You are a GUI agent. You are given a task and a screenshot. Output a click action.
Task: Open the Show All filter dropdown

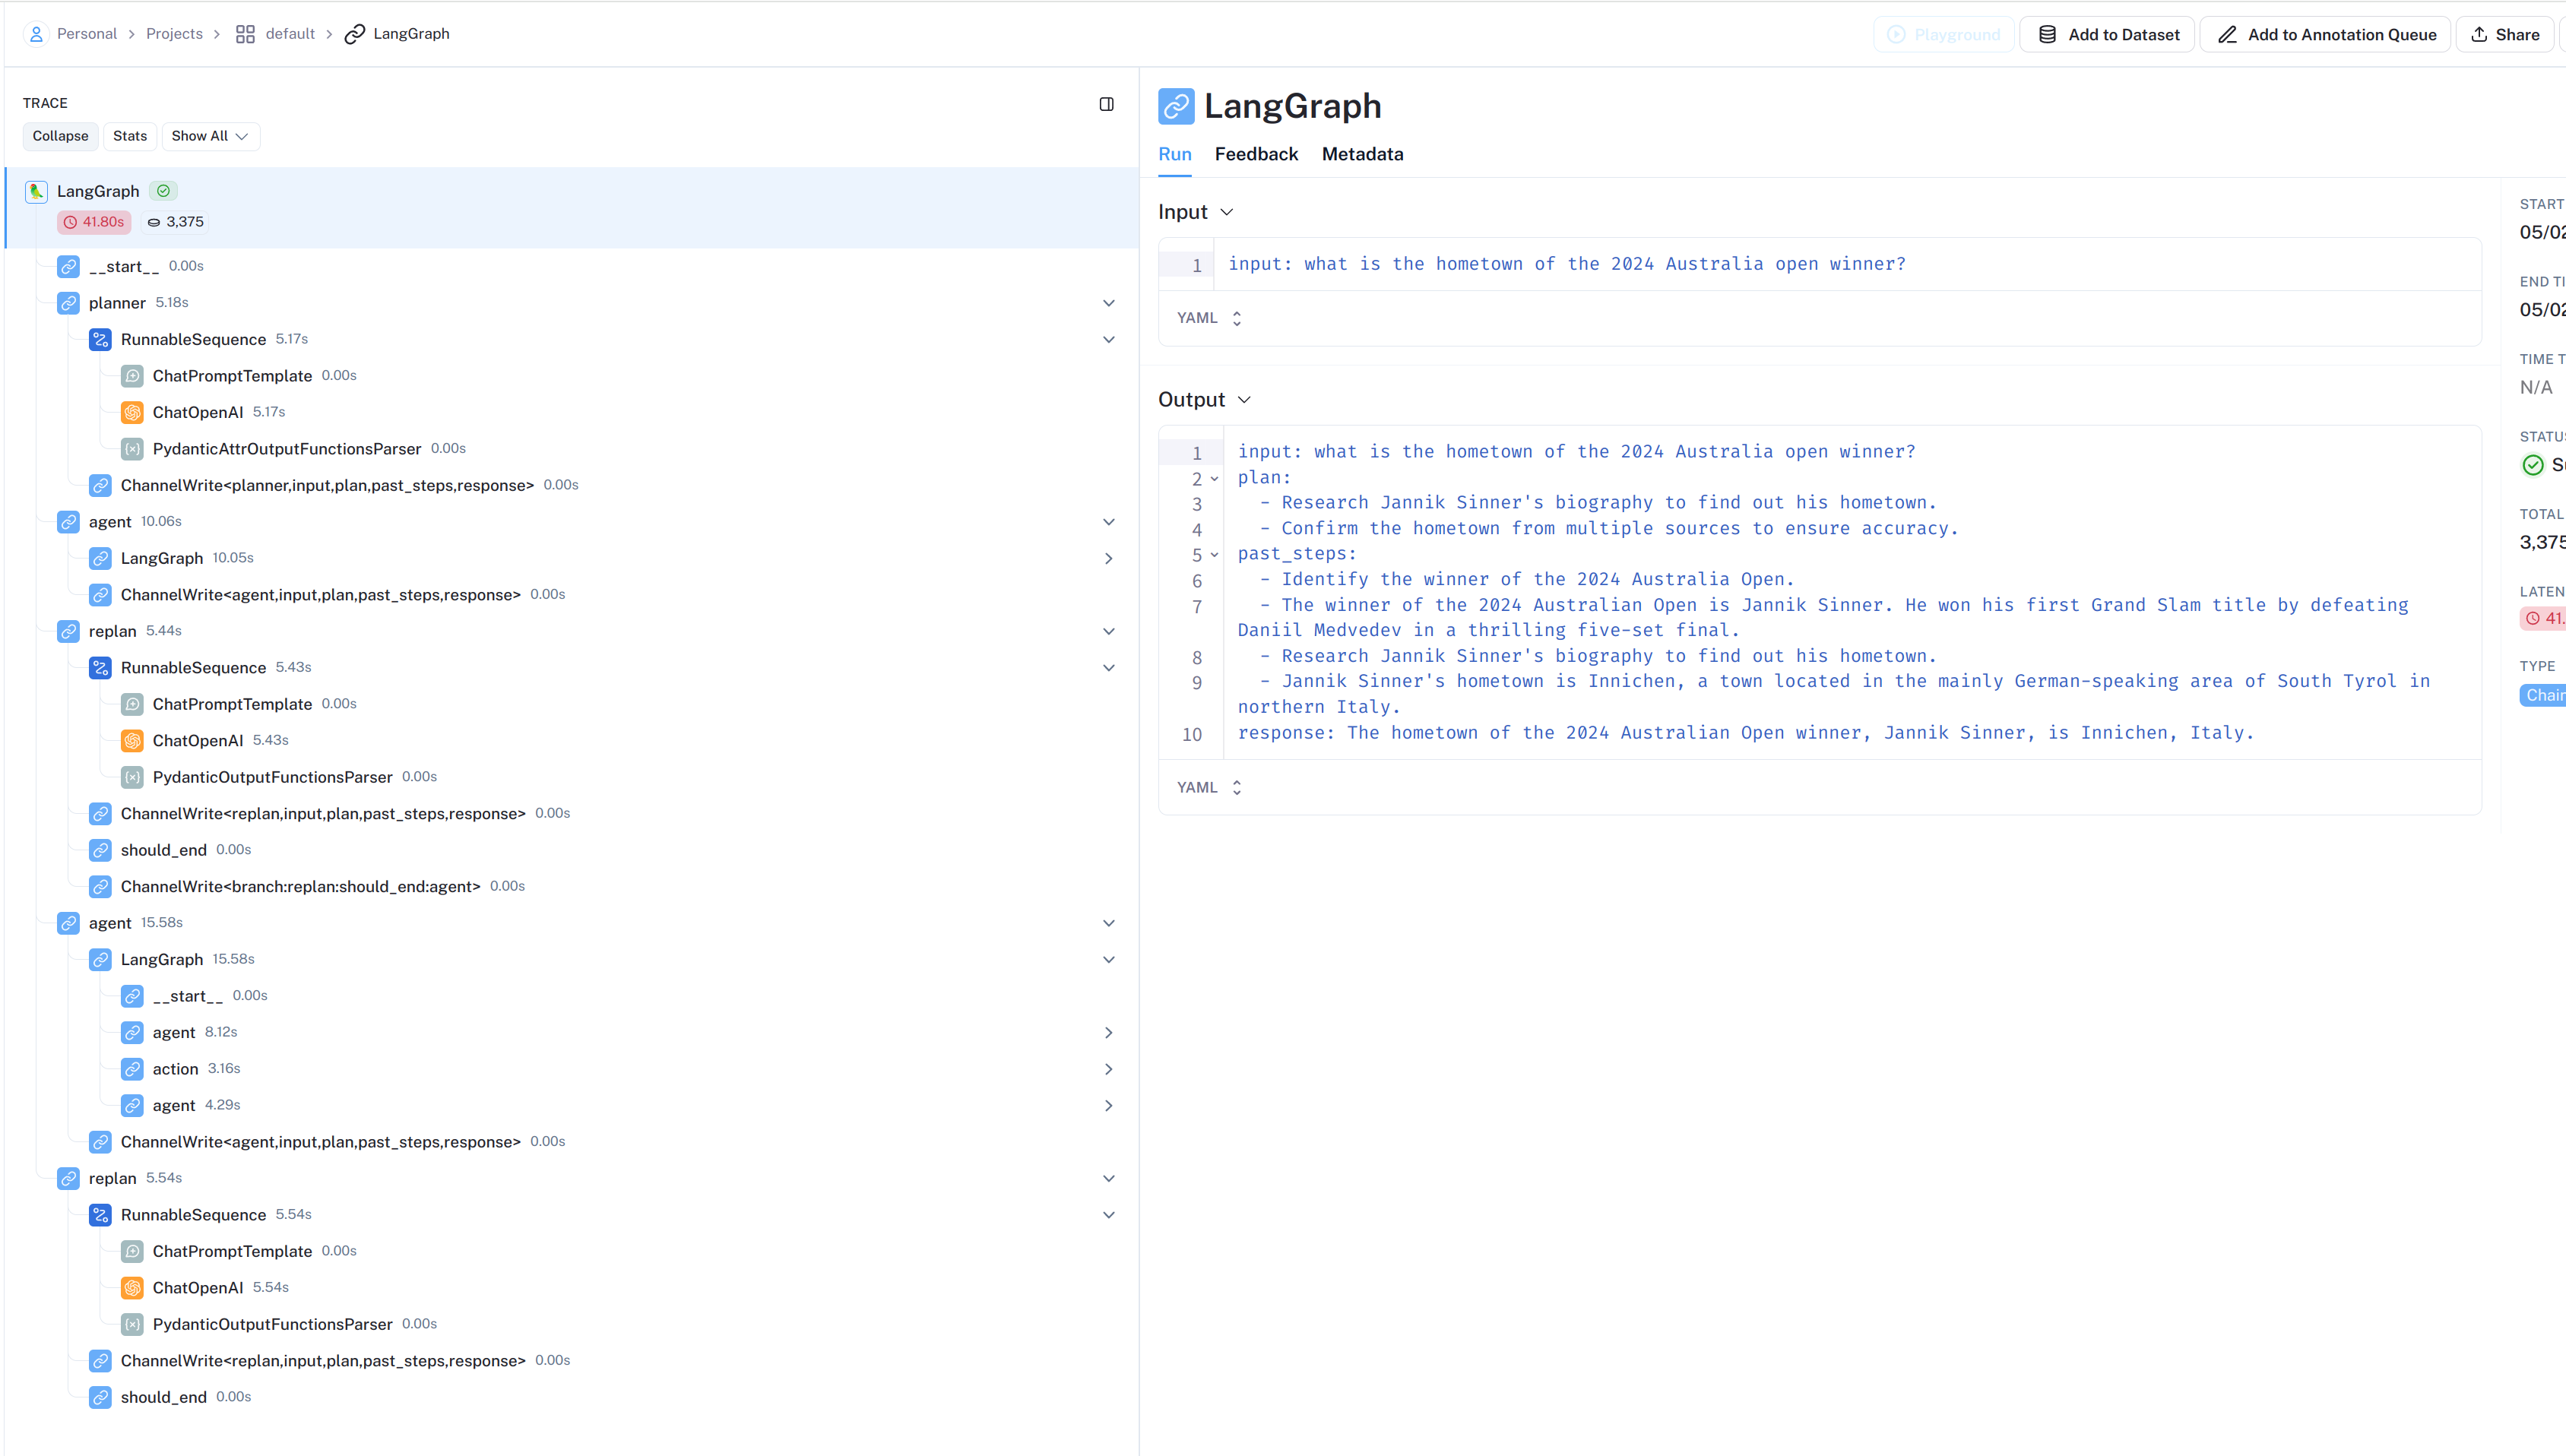(x=210, y=136)
